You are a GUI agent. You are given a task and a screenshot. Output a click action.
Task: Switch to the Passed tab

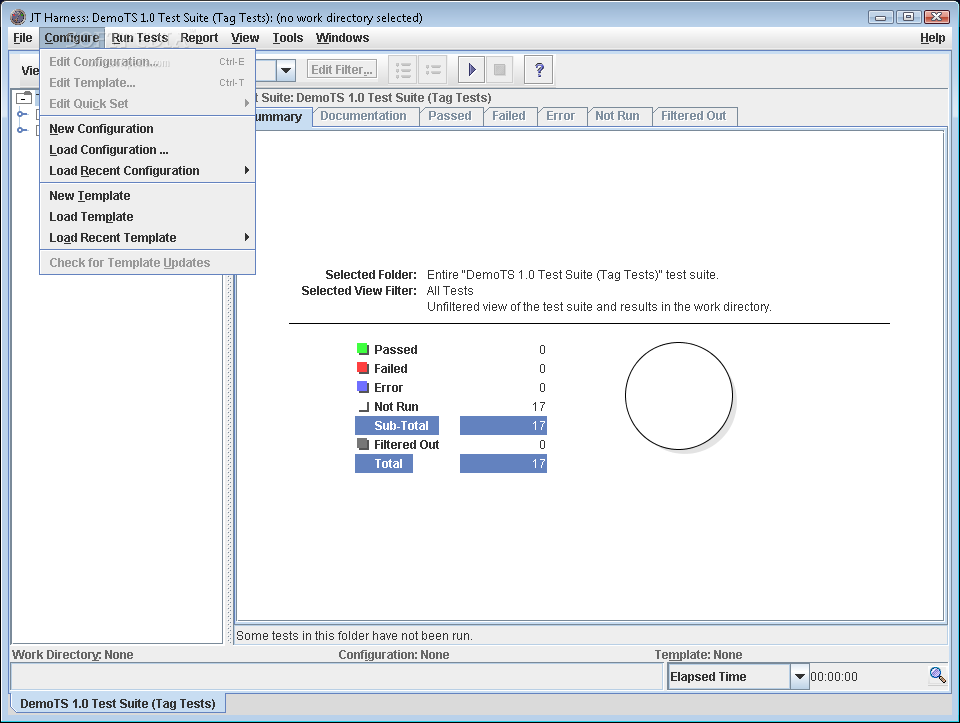tap(450, 116)
